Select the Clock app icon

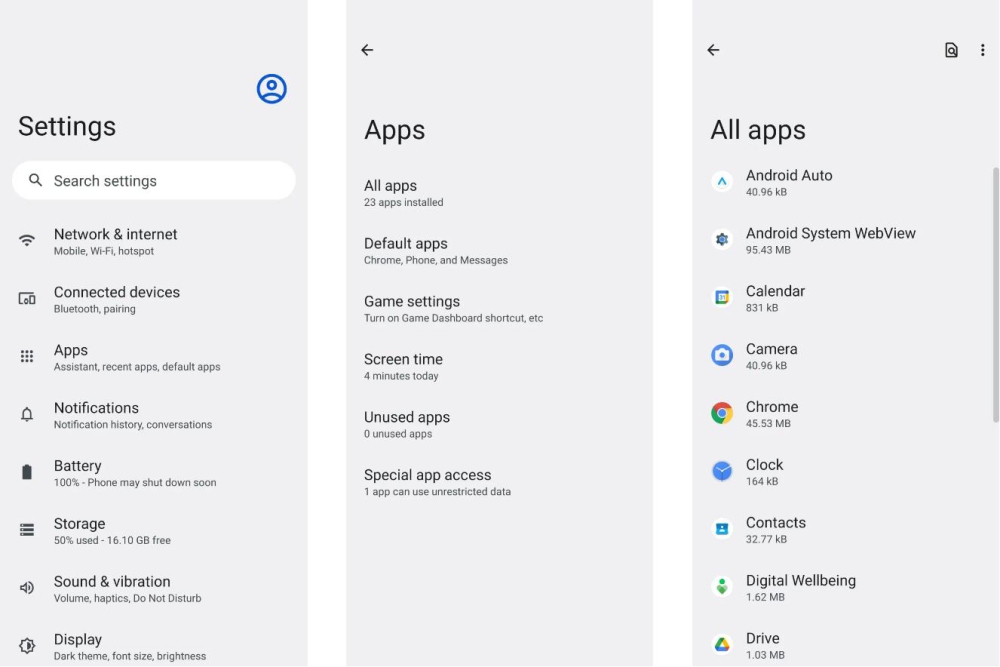[721, 471]
